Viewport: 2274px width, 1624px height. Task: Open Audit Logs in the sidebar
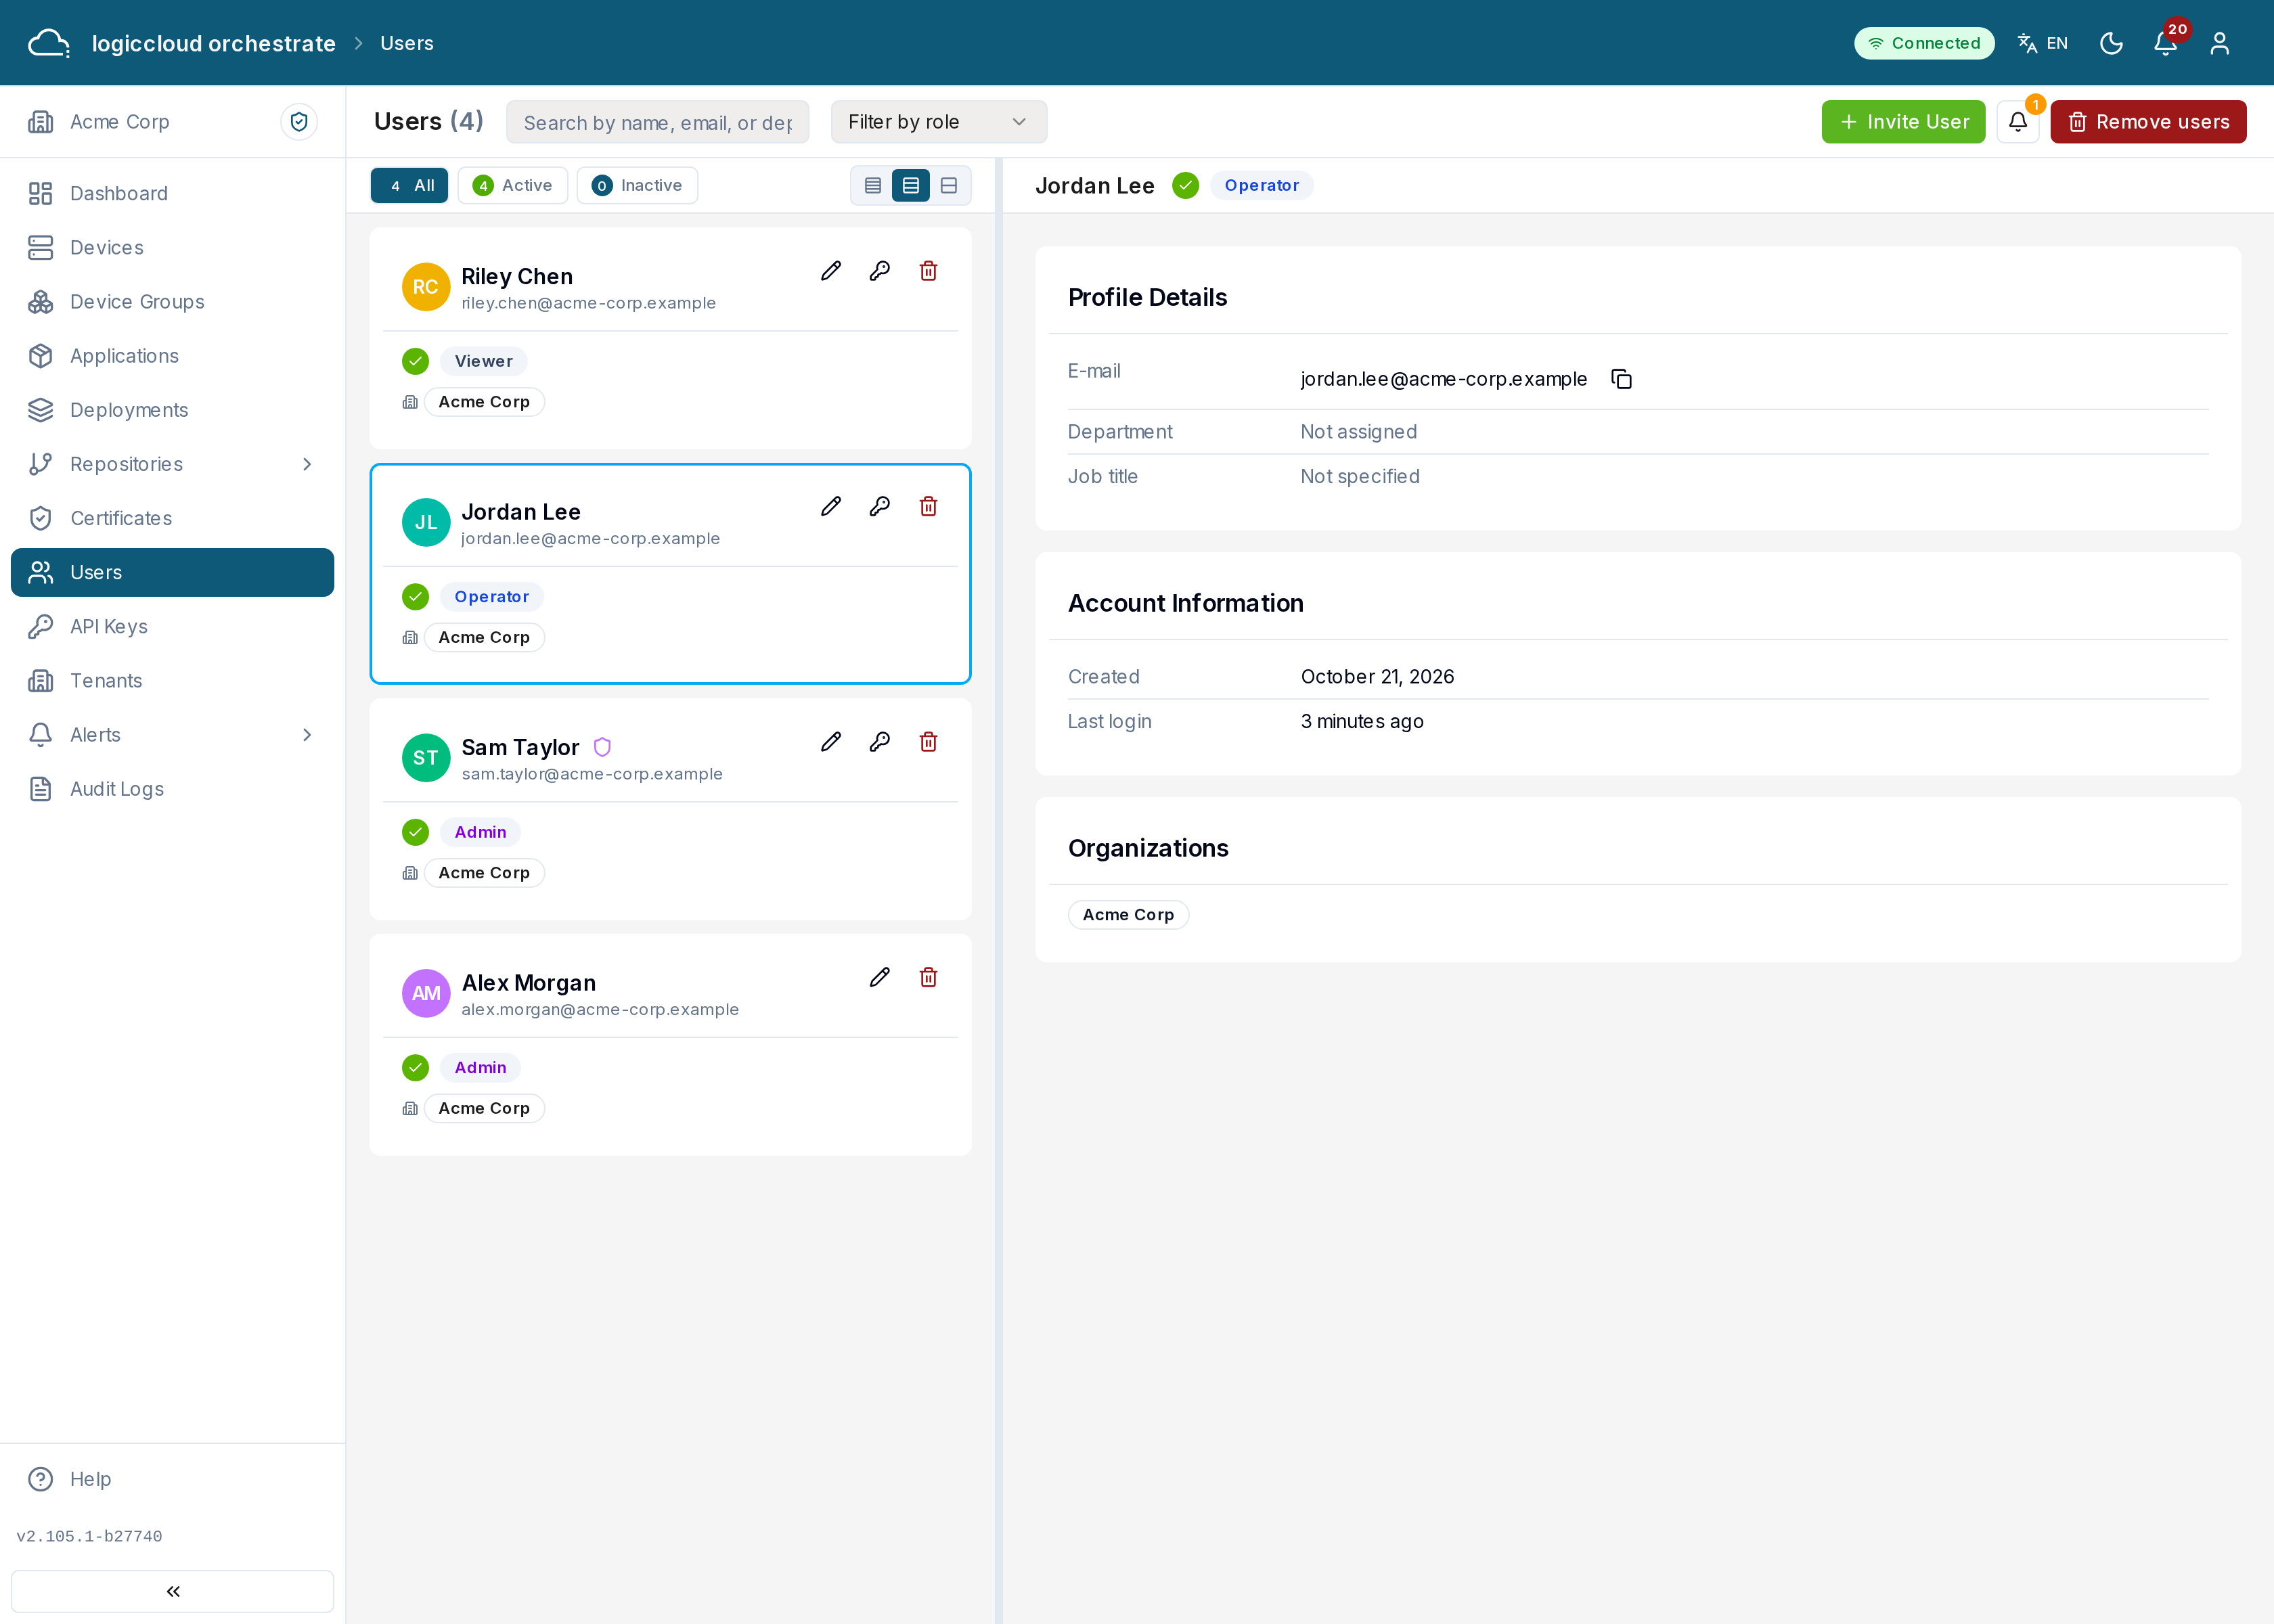173,789
